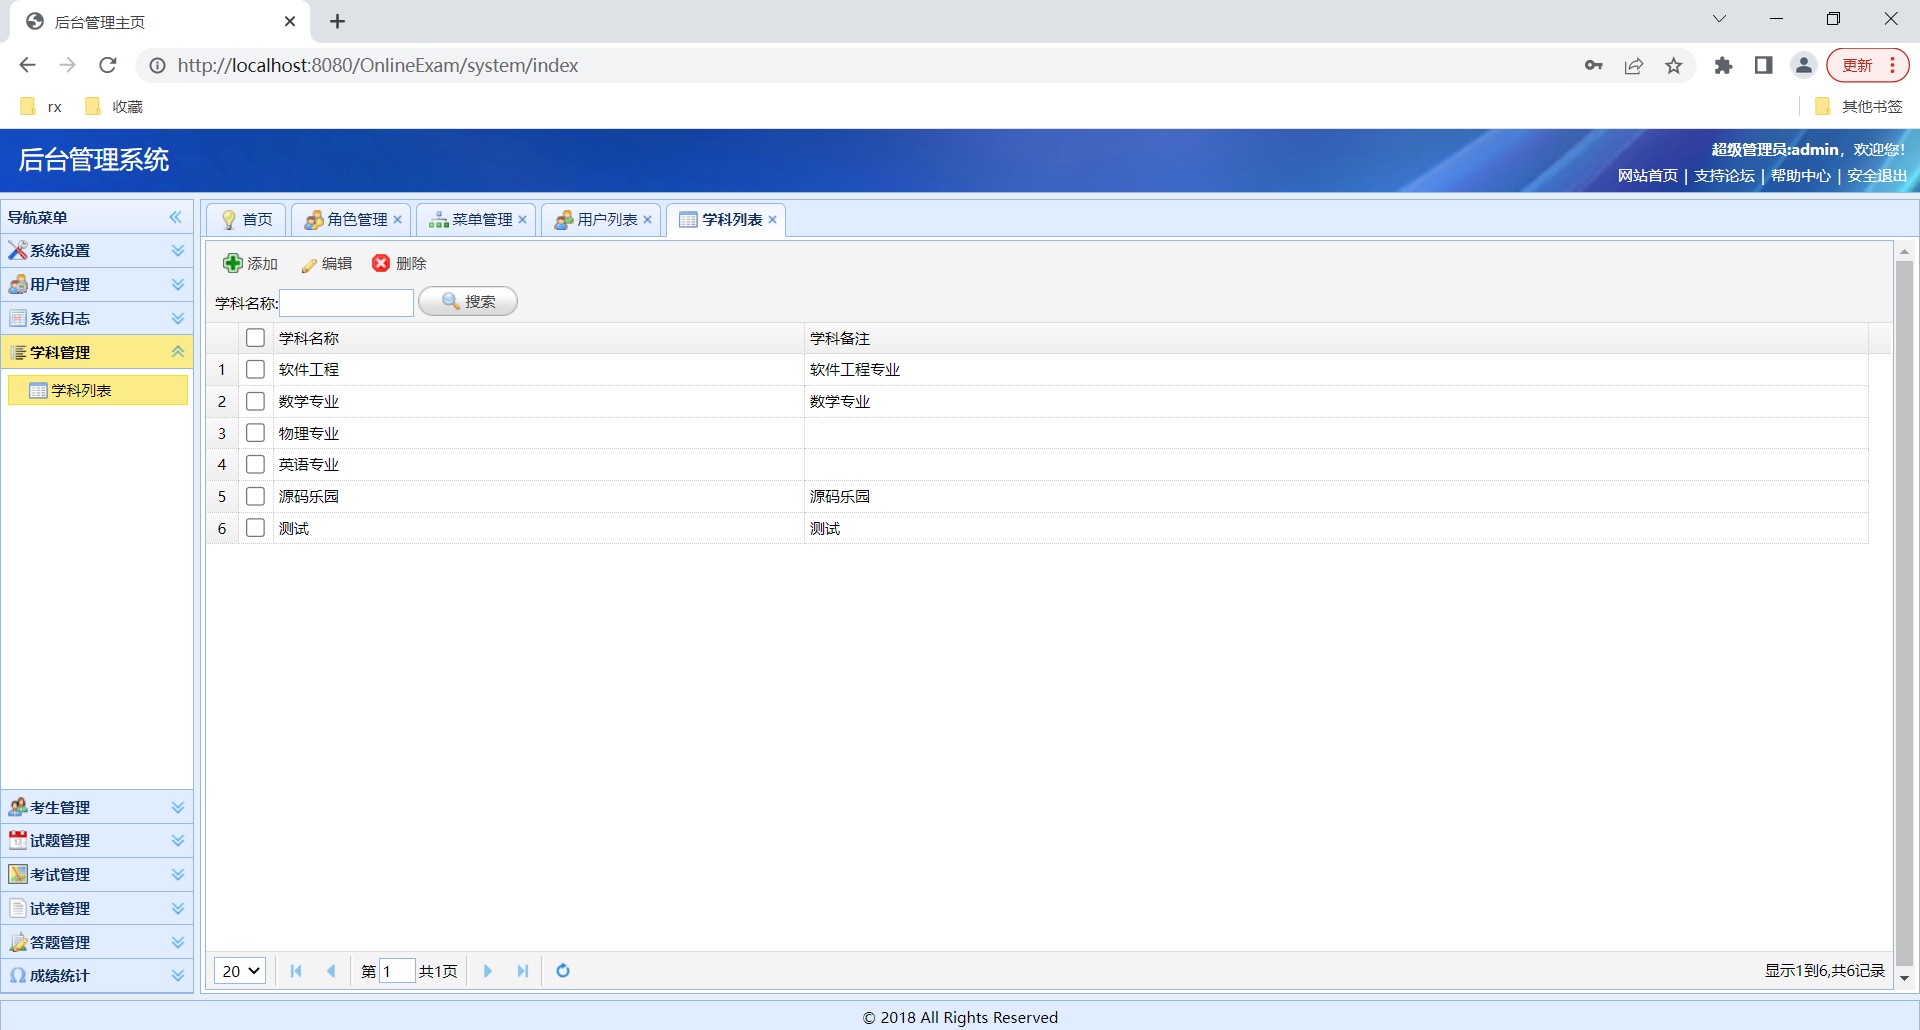Bookmark this page with the star icon
Viewport: 1920px width, 1030px height.
coord(1673,66)
